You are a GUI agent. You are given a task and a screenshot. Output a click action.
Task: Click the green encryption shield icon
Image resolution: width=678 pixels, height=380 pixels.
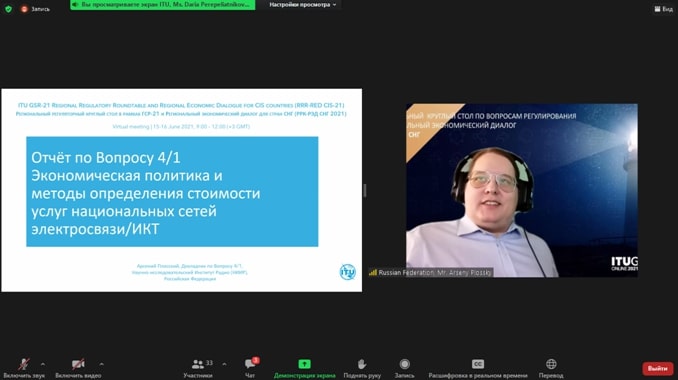coord(8,9)
